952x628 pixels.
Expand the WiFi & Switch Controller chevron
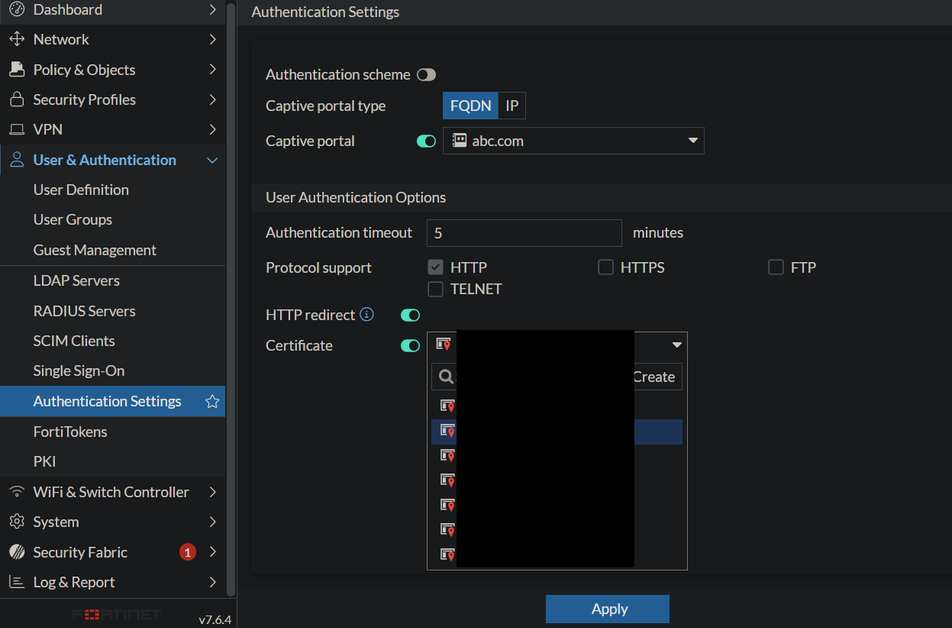pos(212,491)
